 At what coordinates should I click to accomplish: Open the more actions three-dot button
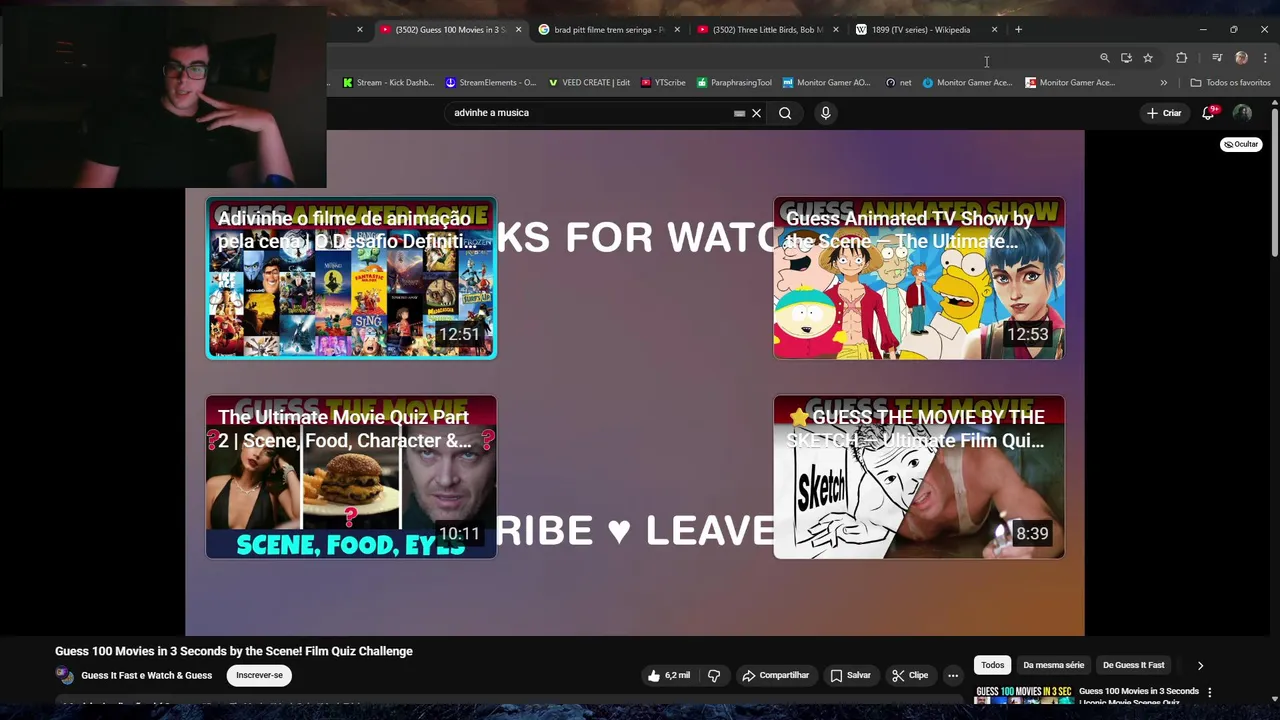pyautogui.click(x=953, y=675)
